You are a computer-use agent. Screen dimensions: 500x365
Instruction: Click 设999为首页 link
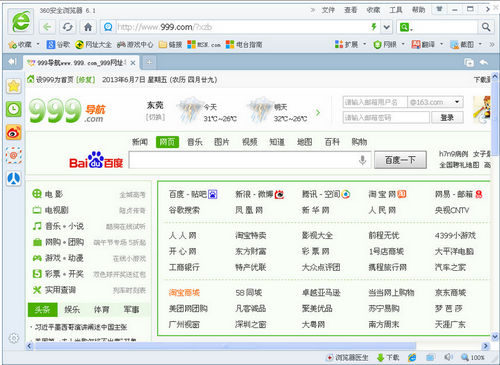point(55,80)
